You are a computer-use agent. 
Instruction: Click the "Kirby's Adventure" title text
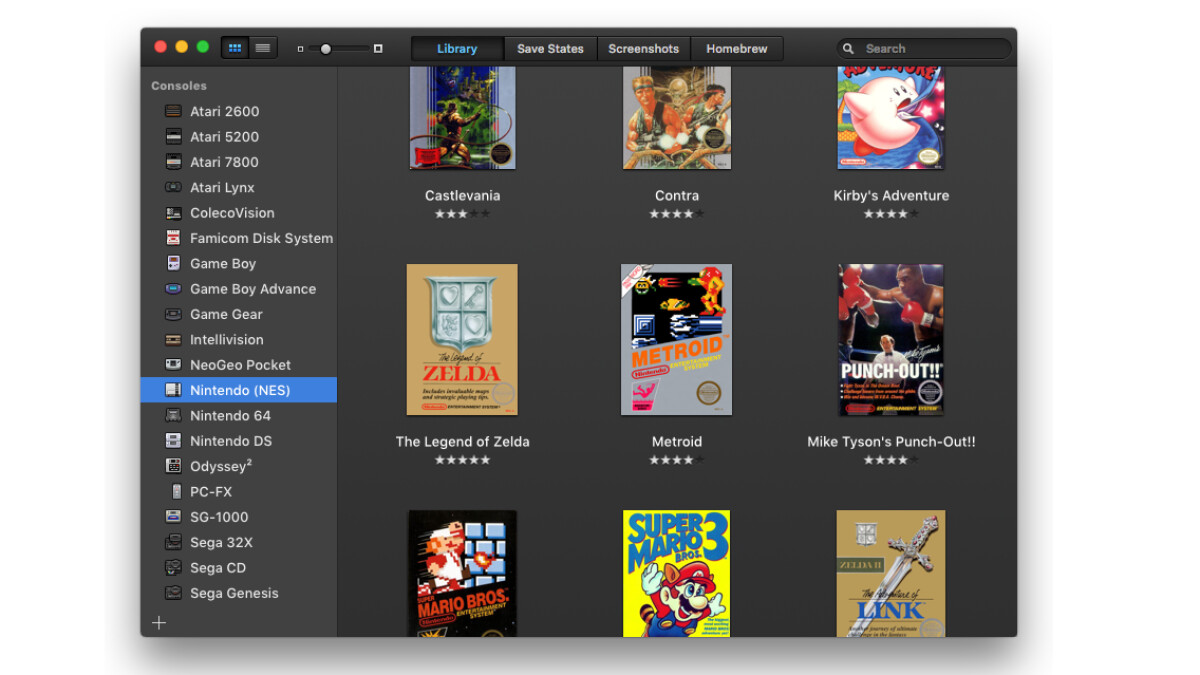click(x=891, y=196)
